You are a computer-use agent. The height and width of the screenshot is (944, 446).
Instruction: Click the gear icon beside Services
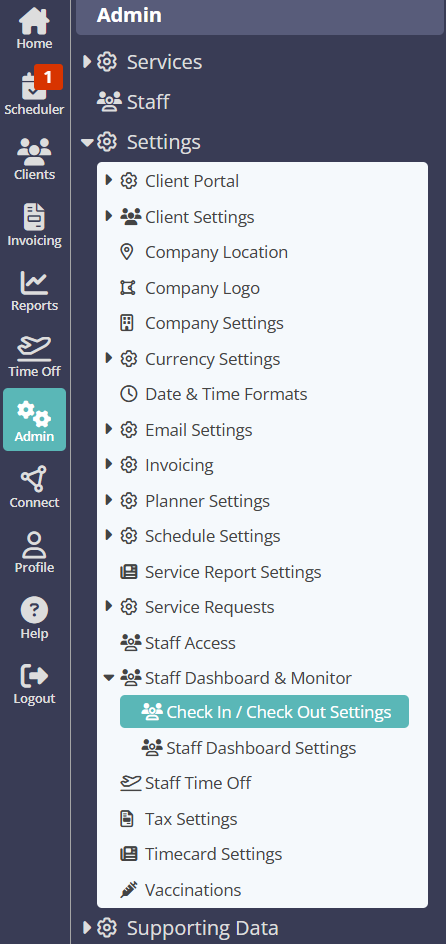(107, 61)
